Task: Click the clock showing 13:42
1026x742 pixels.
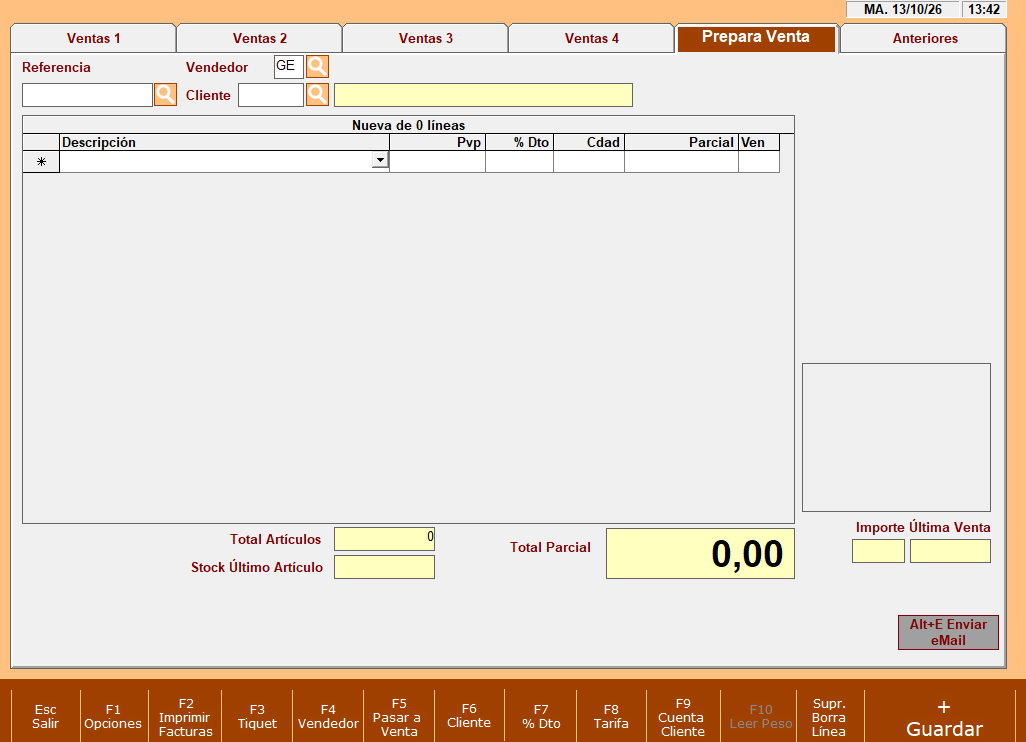Action: 984,9
